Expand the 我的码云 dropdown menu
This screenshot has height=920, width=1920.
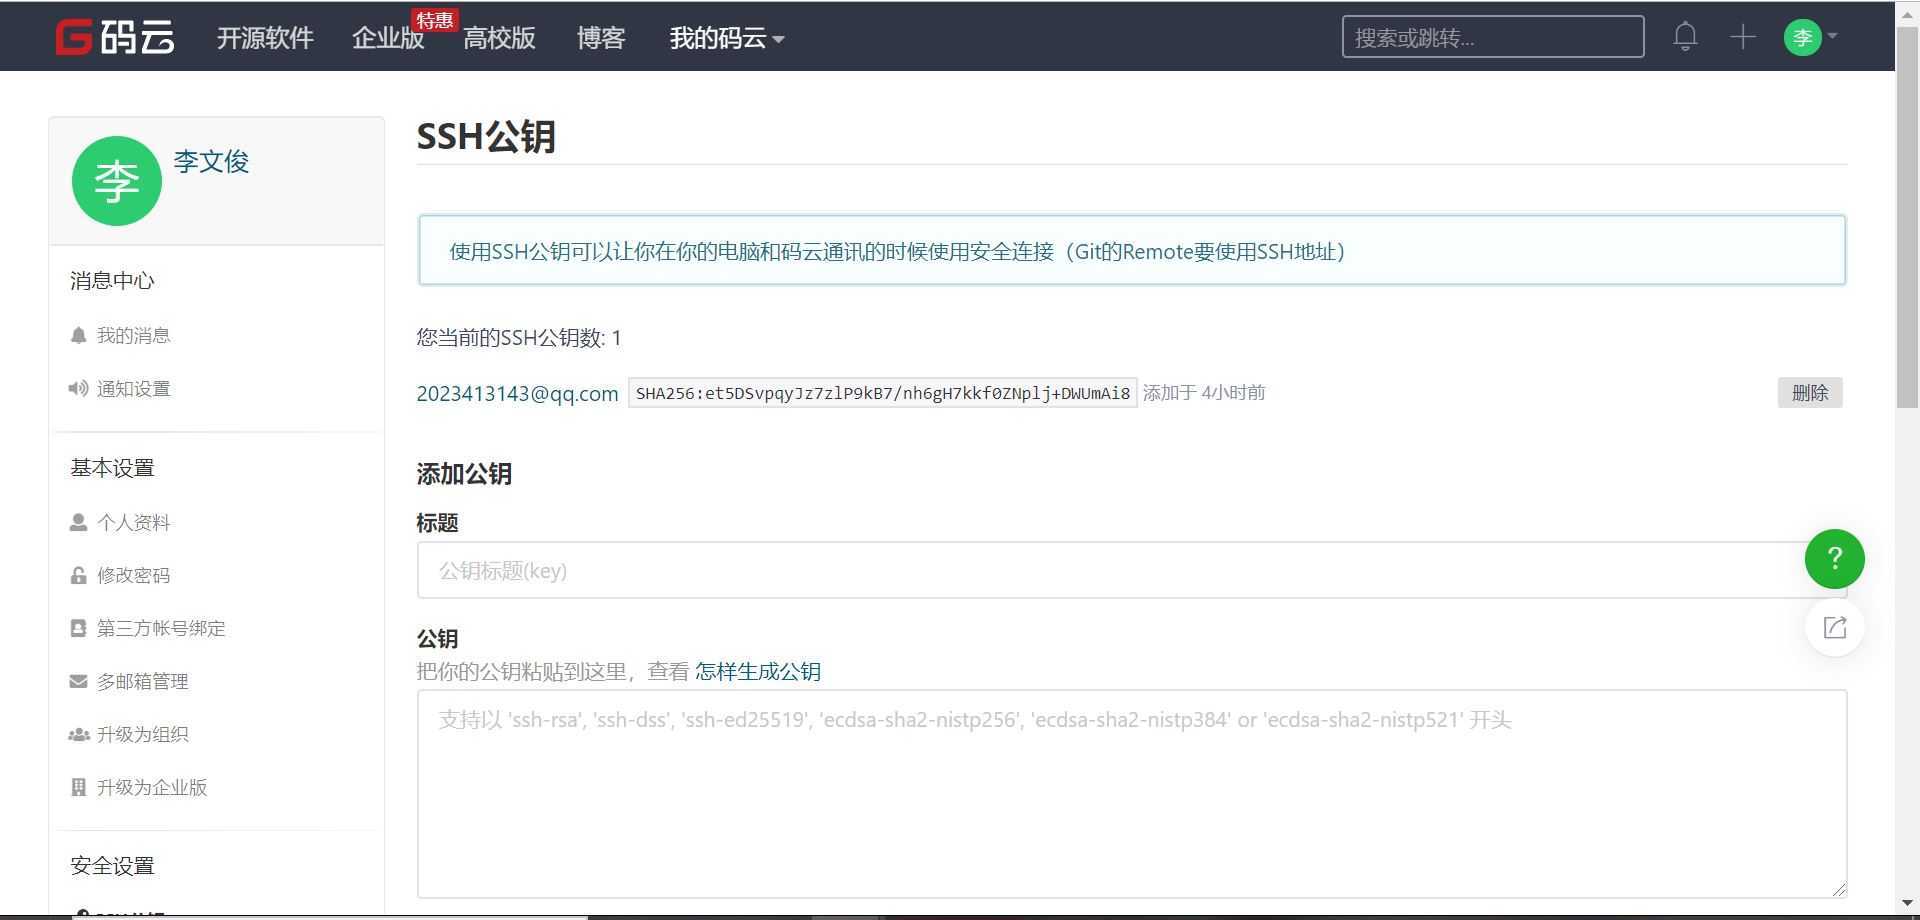coord(727,38)
